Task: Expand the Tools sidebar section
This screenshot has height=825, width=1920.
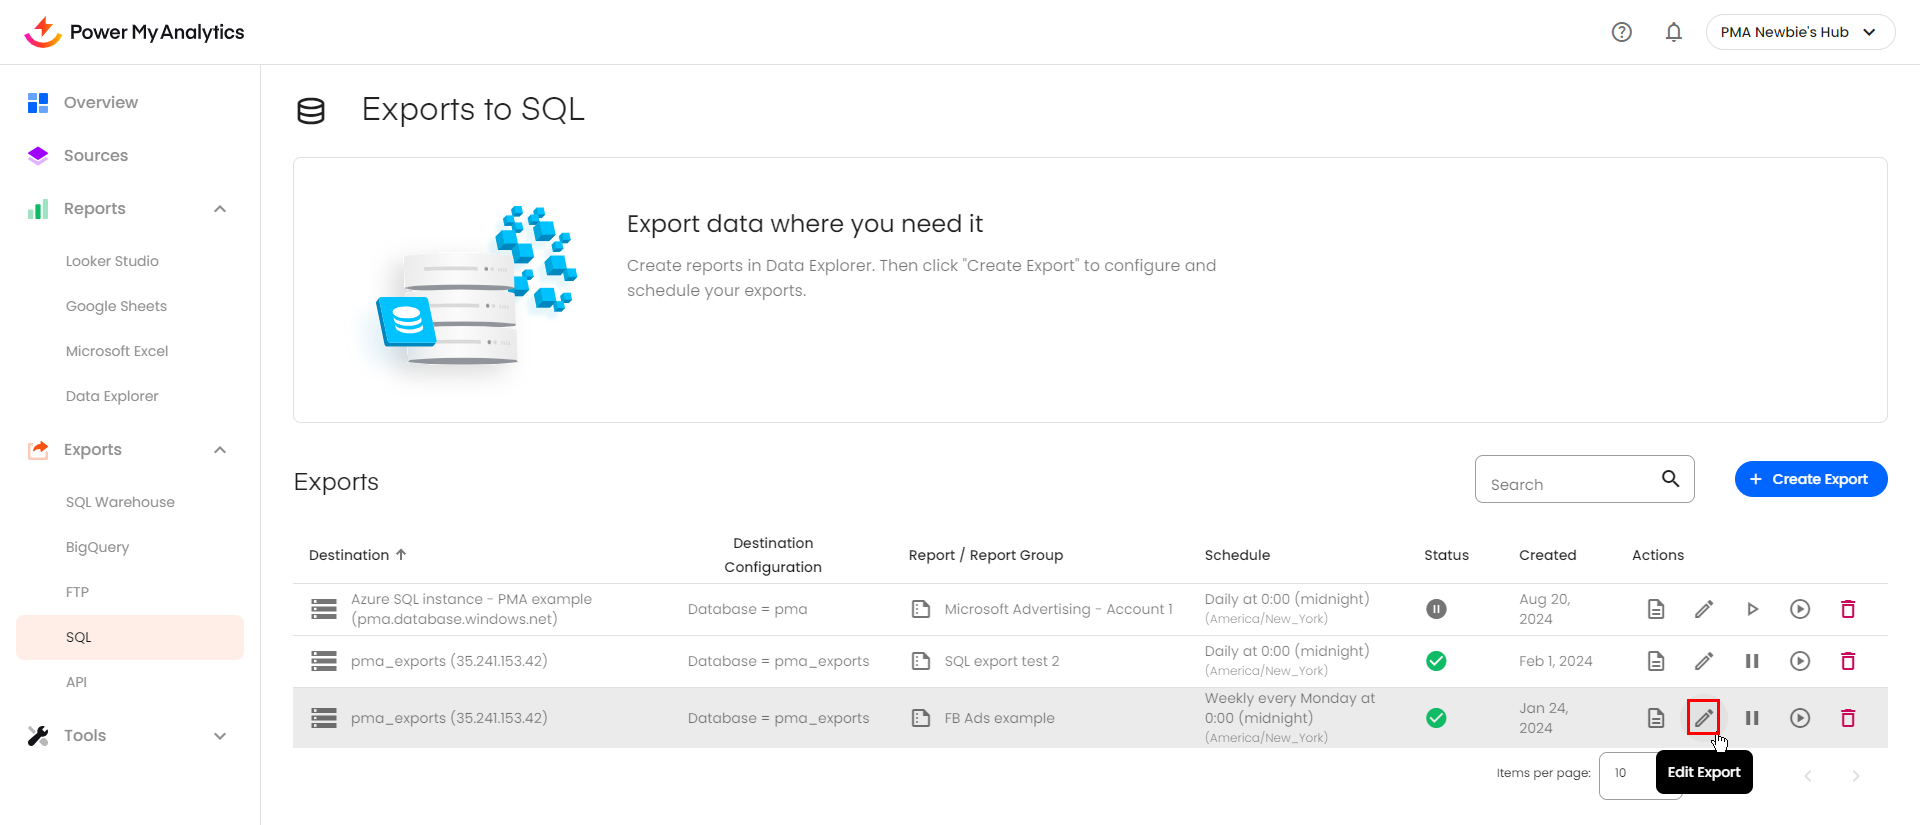Action: pos(220,736)
